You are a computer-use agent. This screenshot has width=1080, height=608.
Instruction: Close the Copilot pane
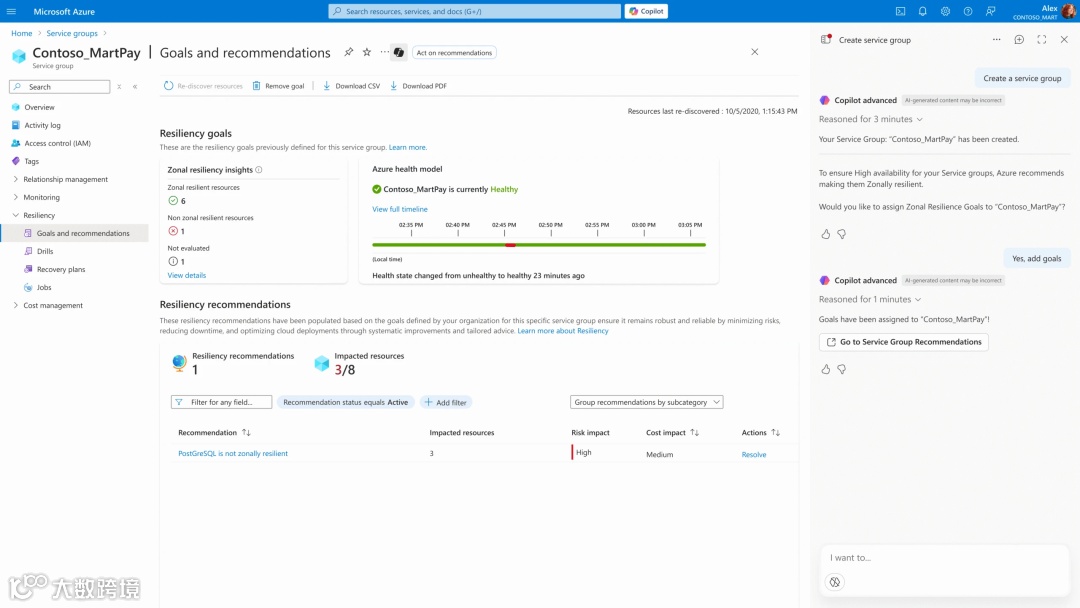(1064, 40)
